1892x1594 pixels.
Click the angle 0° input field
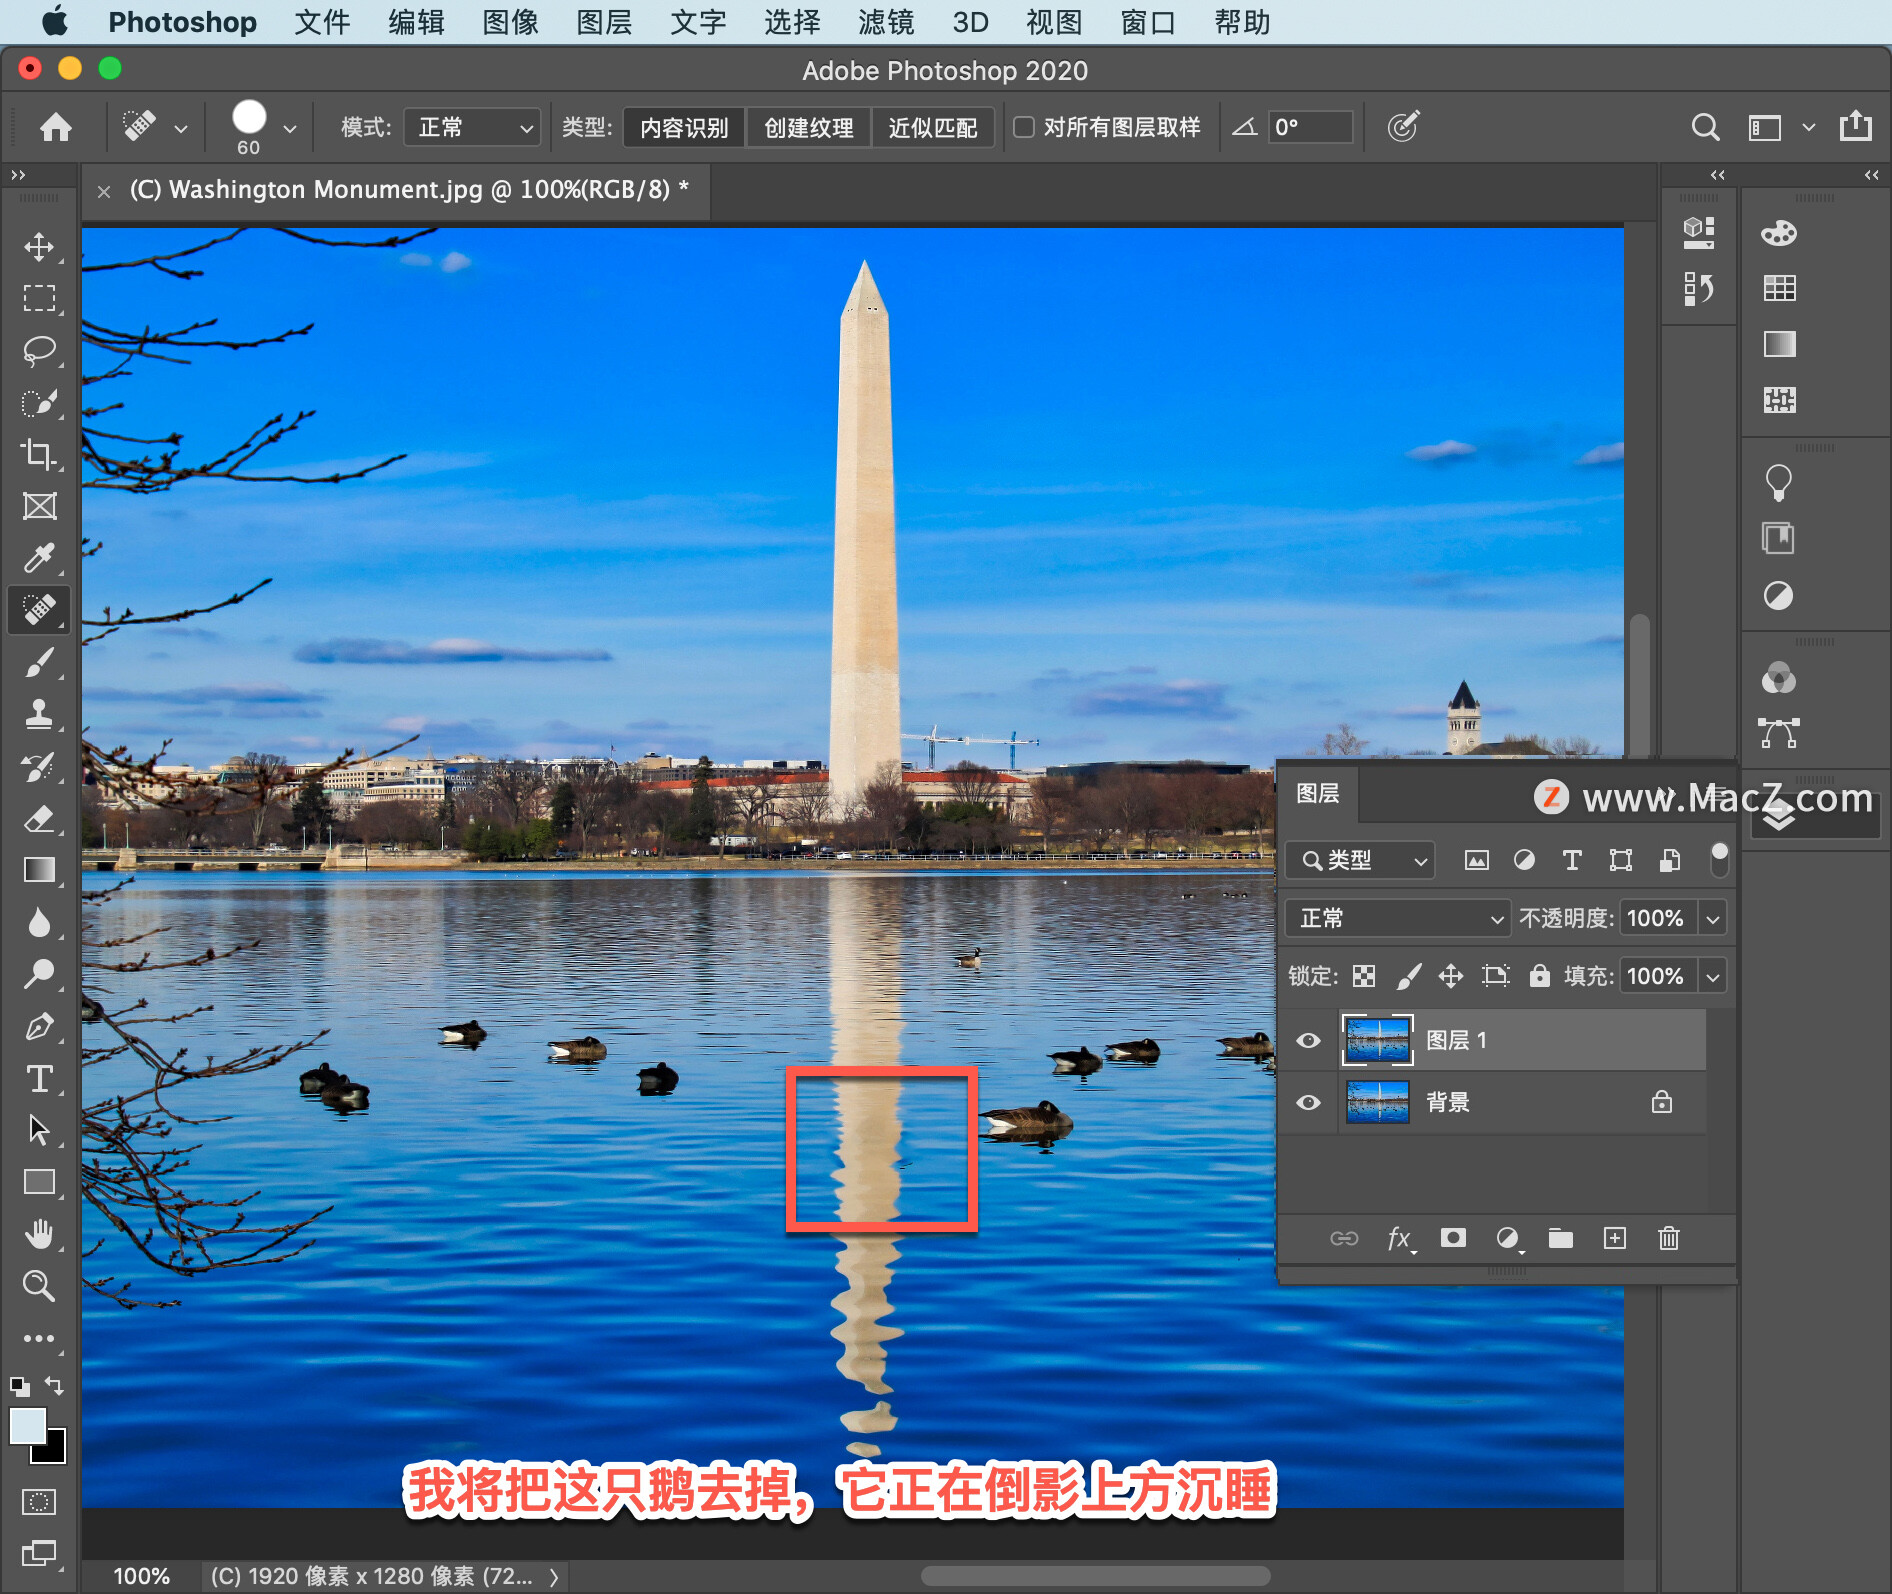point(1310,127)
